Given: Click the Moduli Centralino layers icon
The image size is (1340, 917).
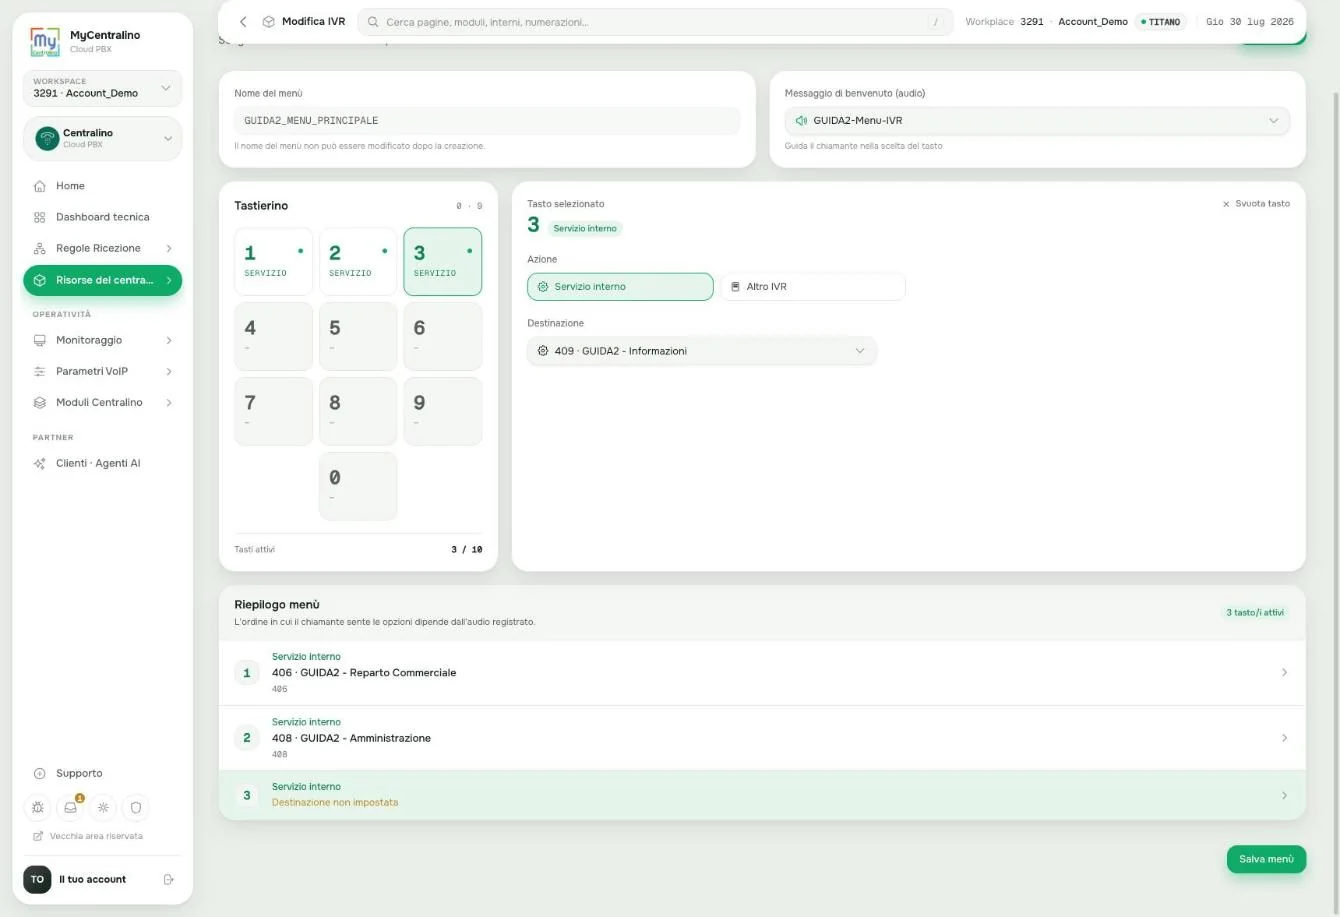Looking at the screenshot, I should [40, 402].
